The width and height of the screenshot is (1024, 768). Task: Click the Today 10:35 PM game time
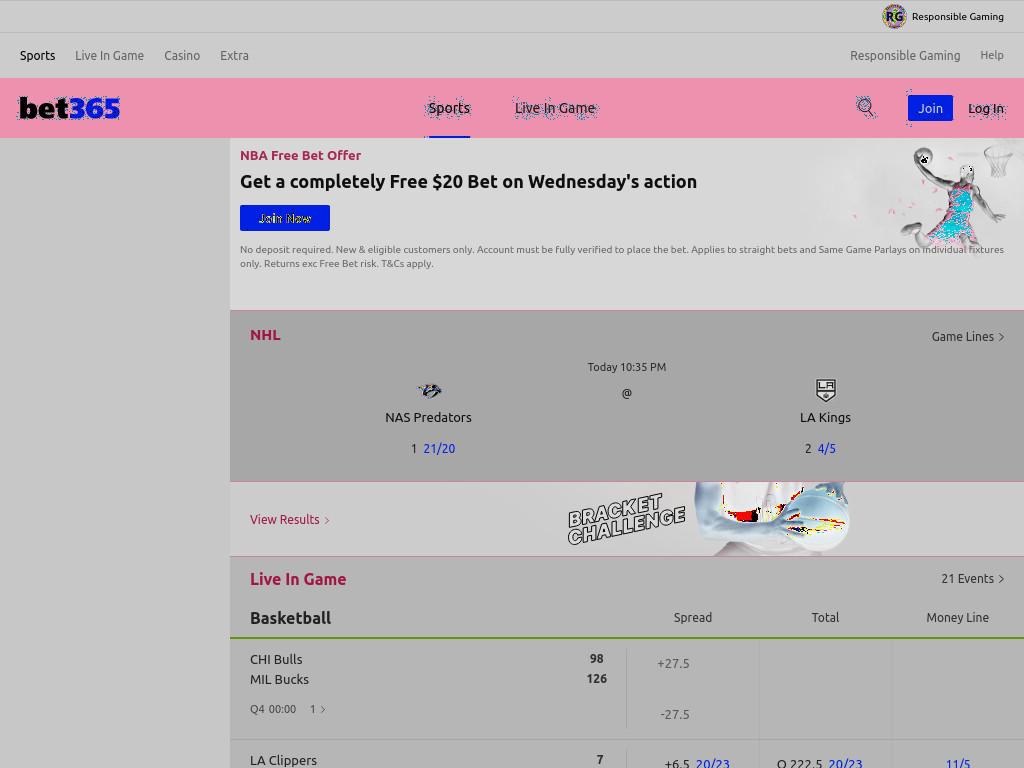tap(627, 367)
